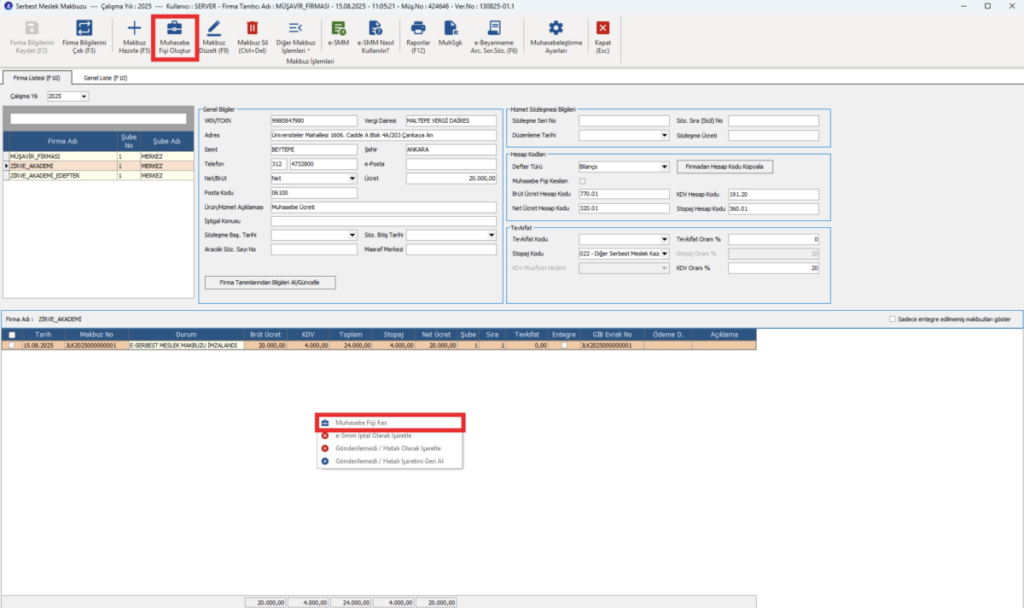The width and height of the screenshot is (1024, 608).
Task: Click the Durum column header
Action: tap(186, 334)
